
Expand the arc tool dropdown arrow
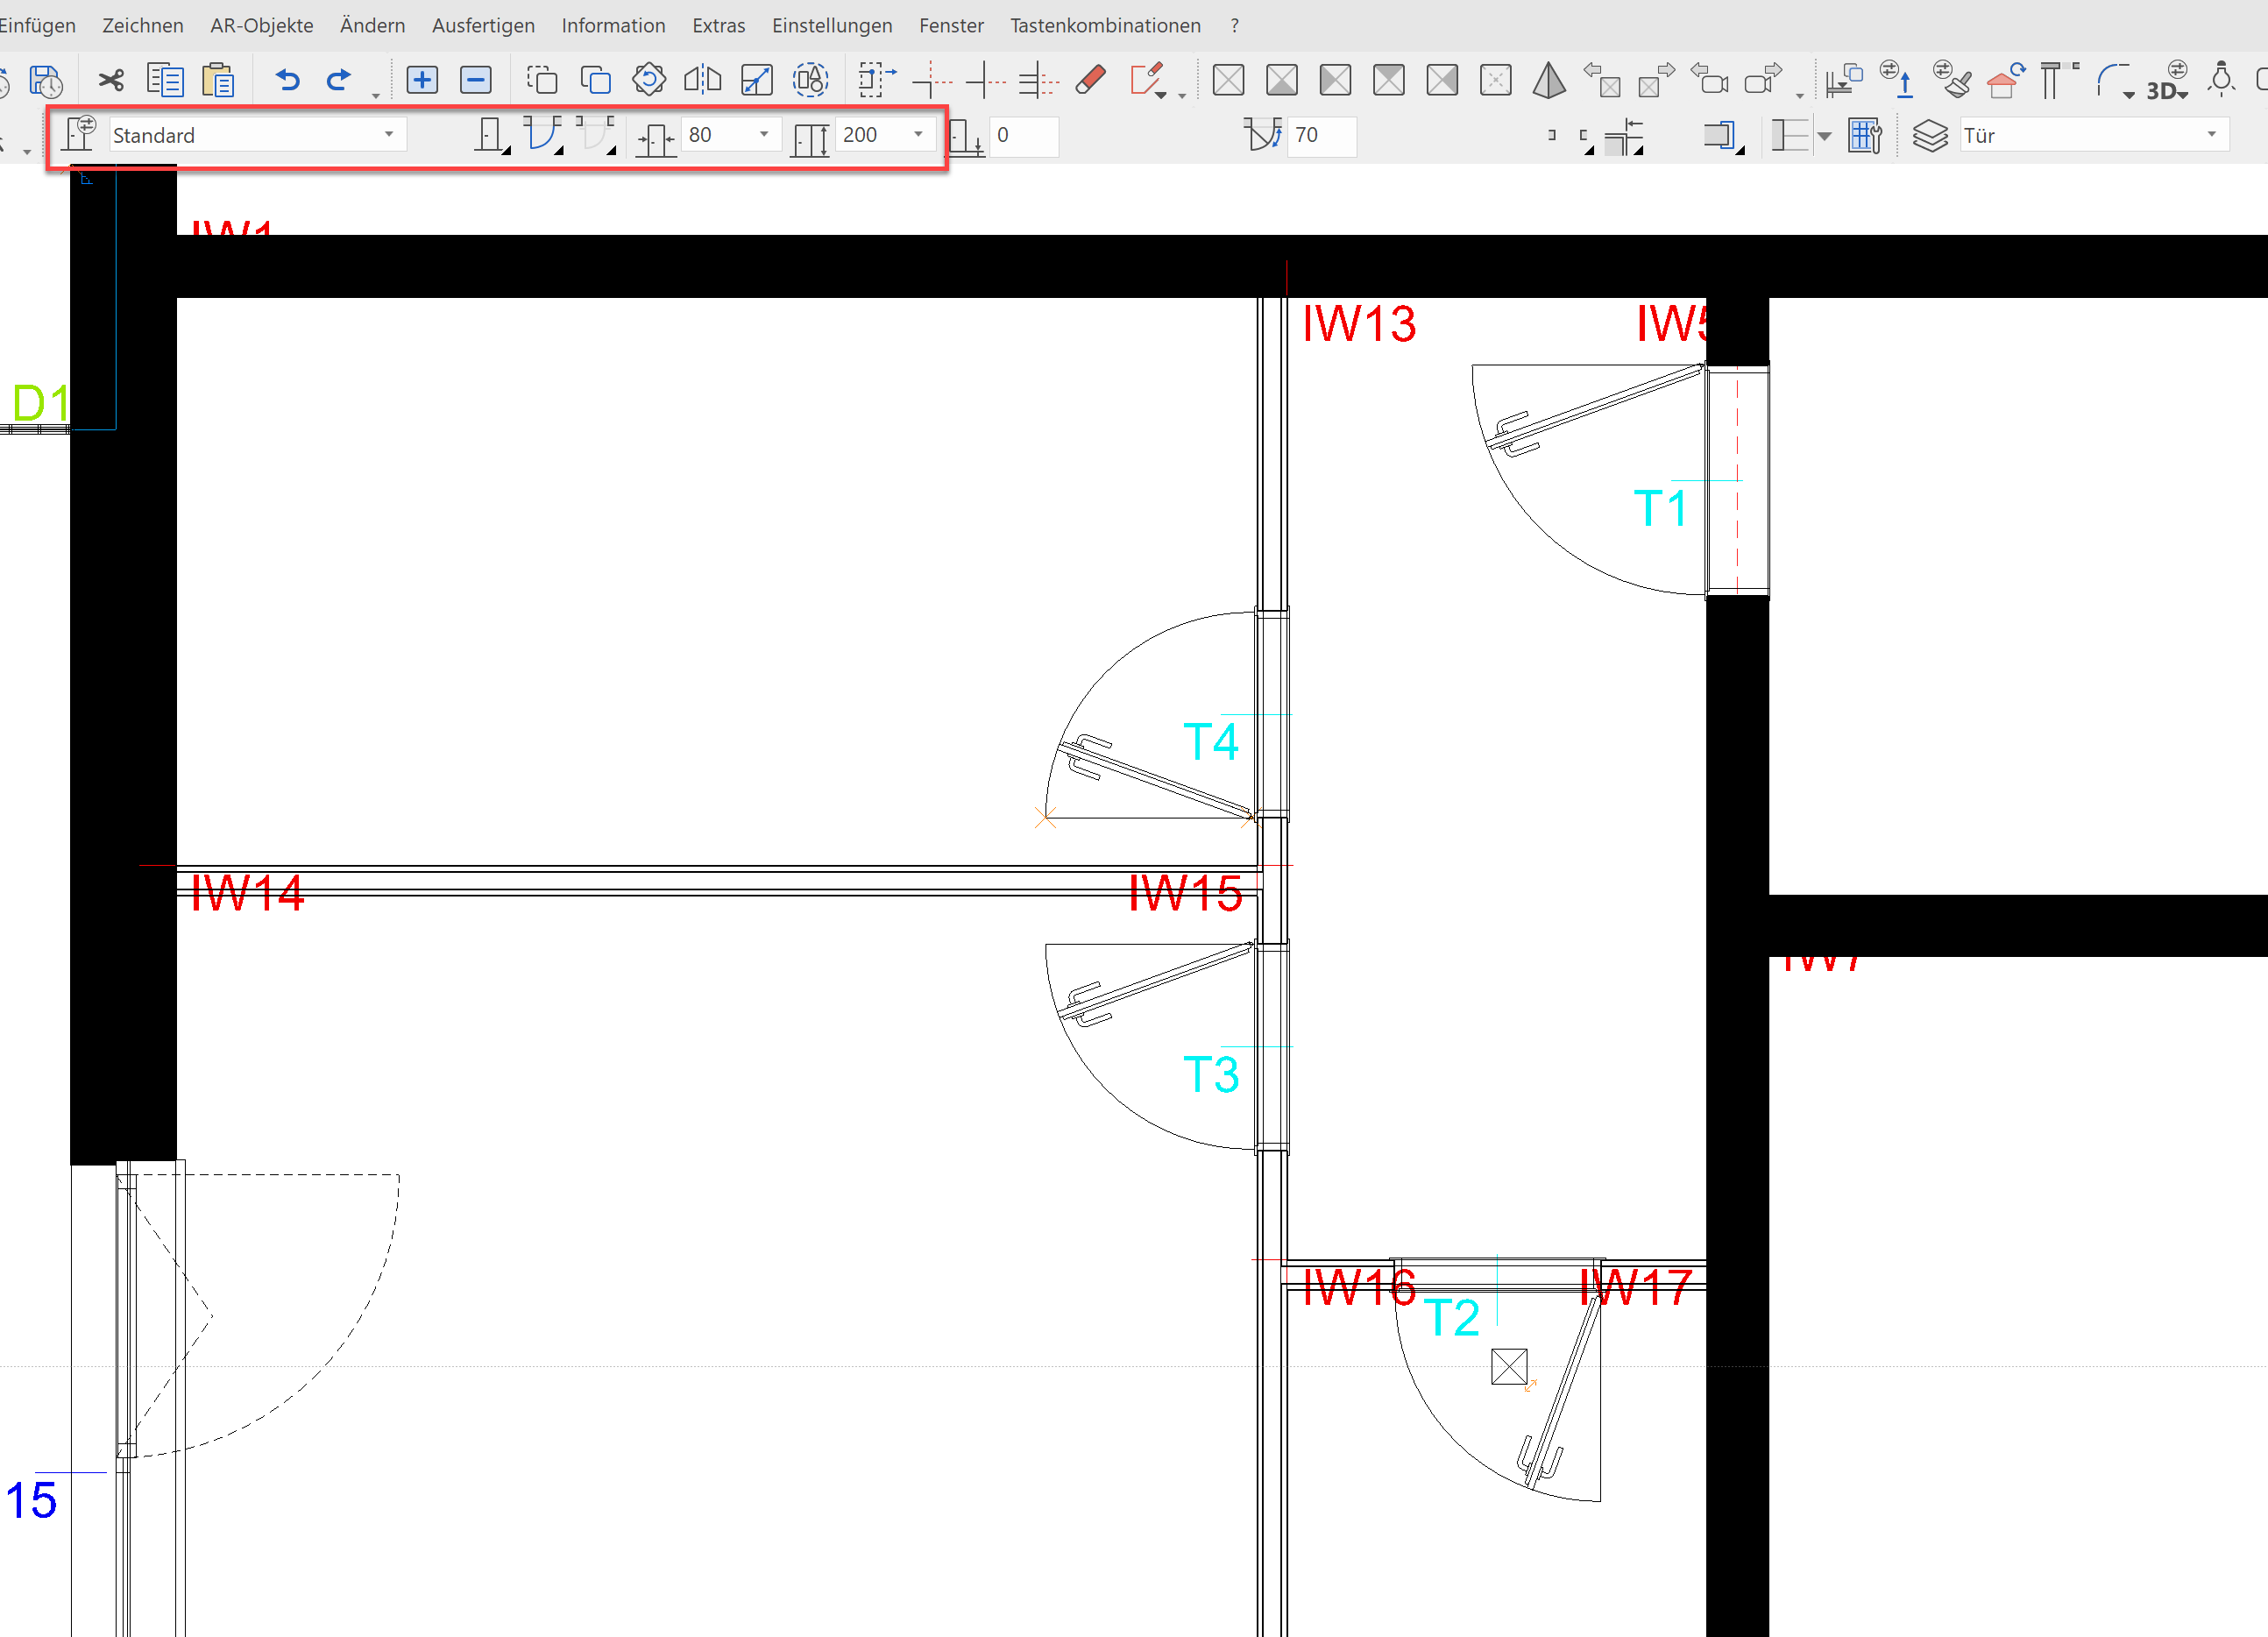[x=2129, y=94]
